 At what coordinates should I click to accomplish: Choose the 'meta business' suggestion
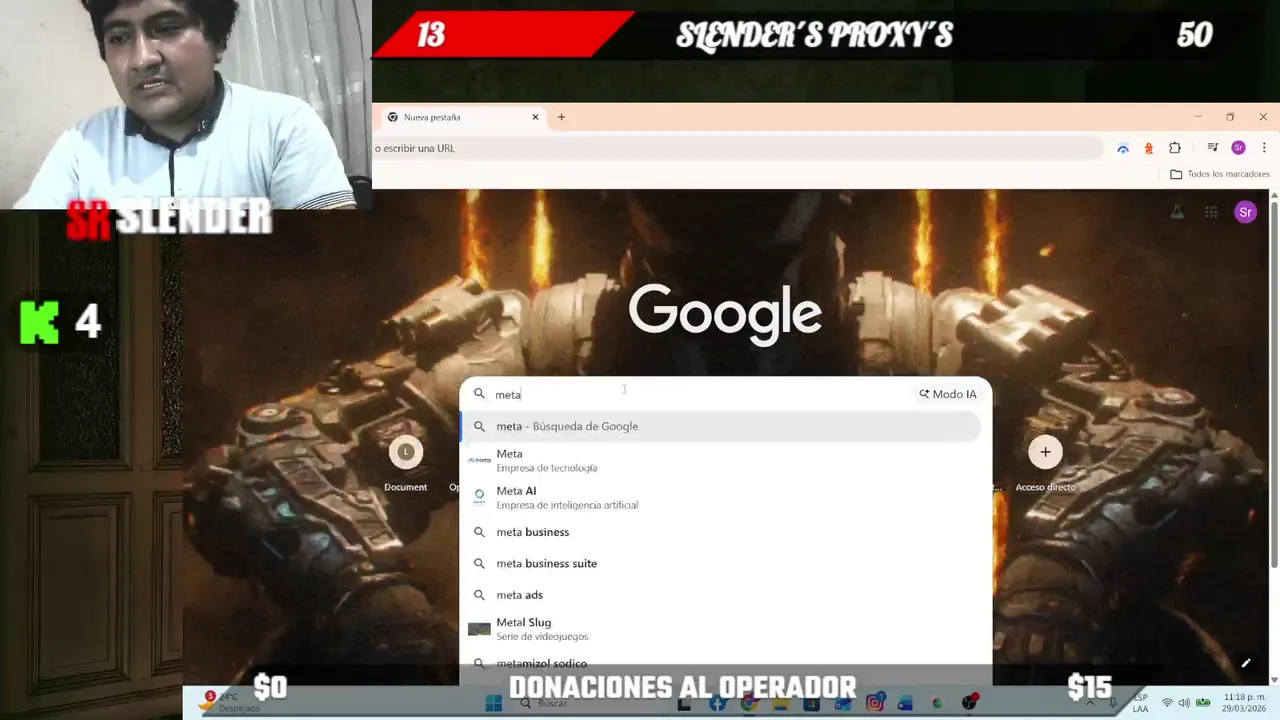pos(721,532)
